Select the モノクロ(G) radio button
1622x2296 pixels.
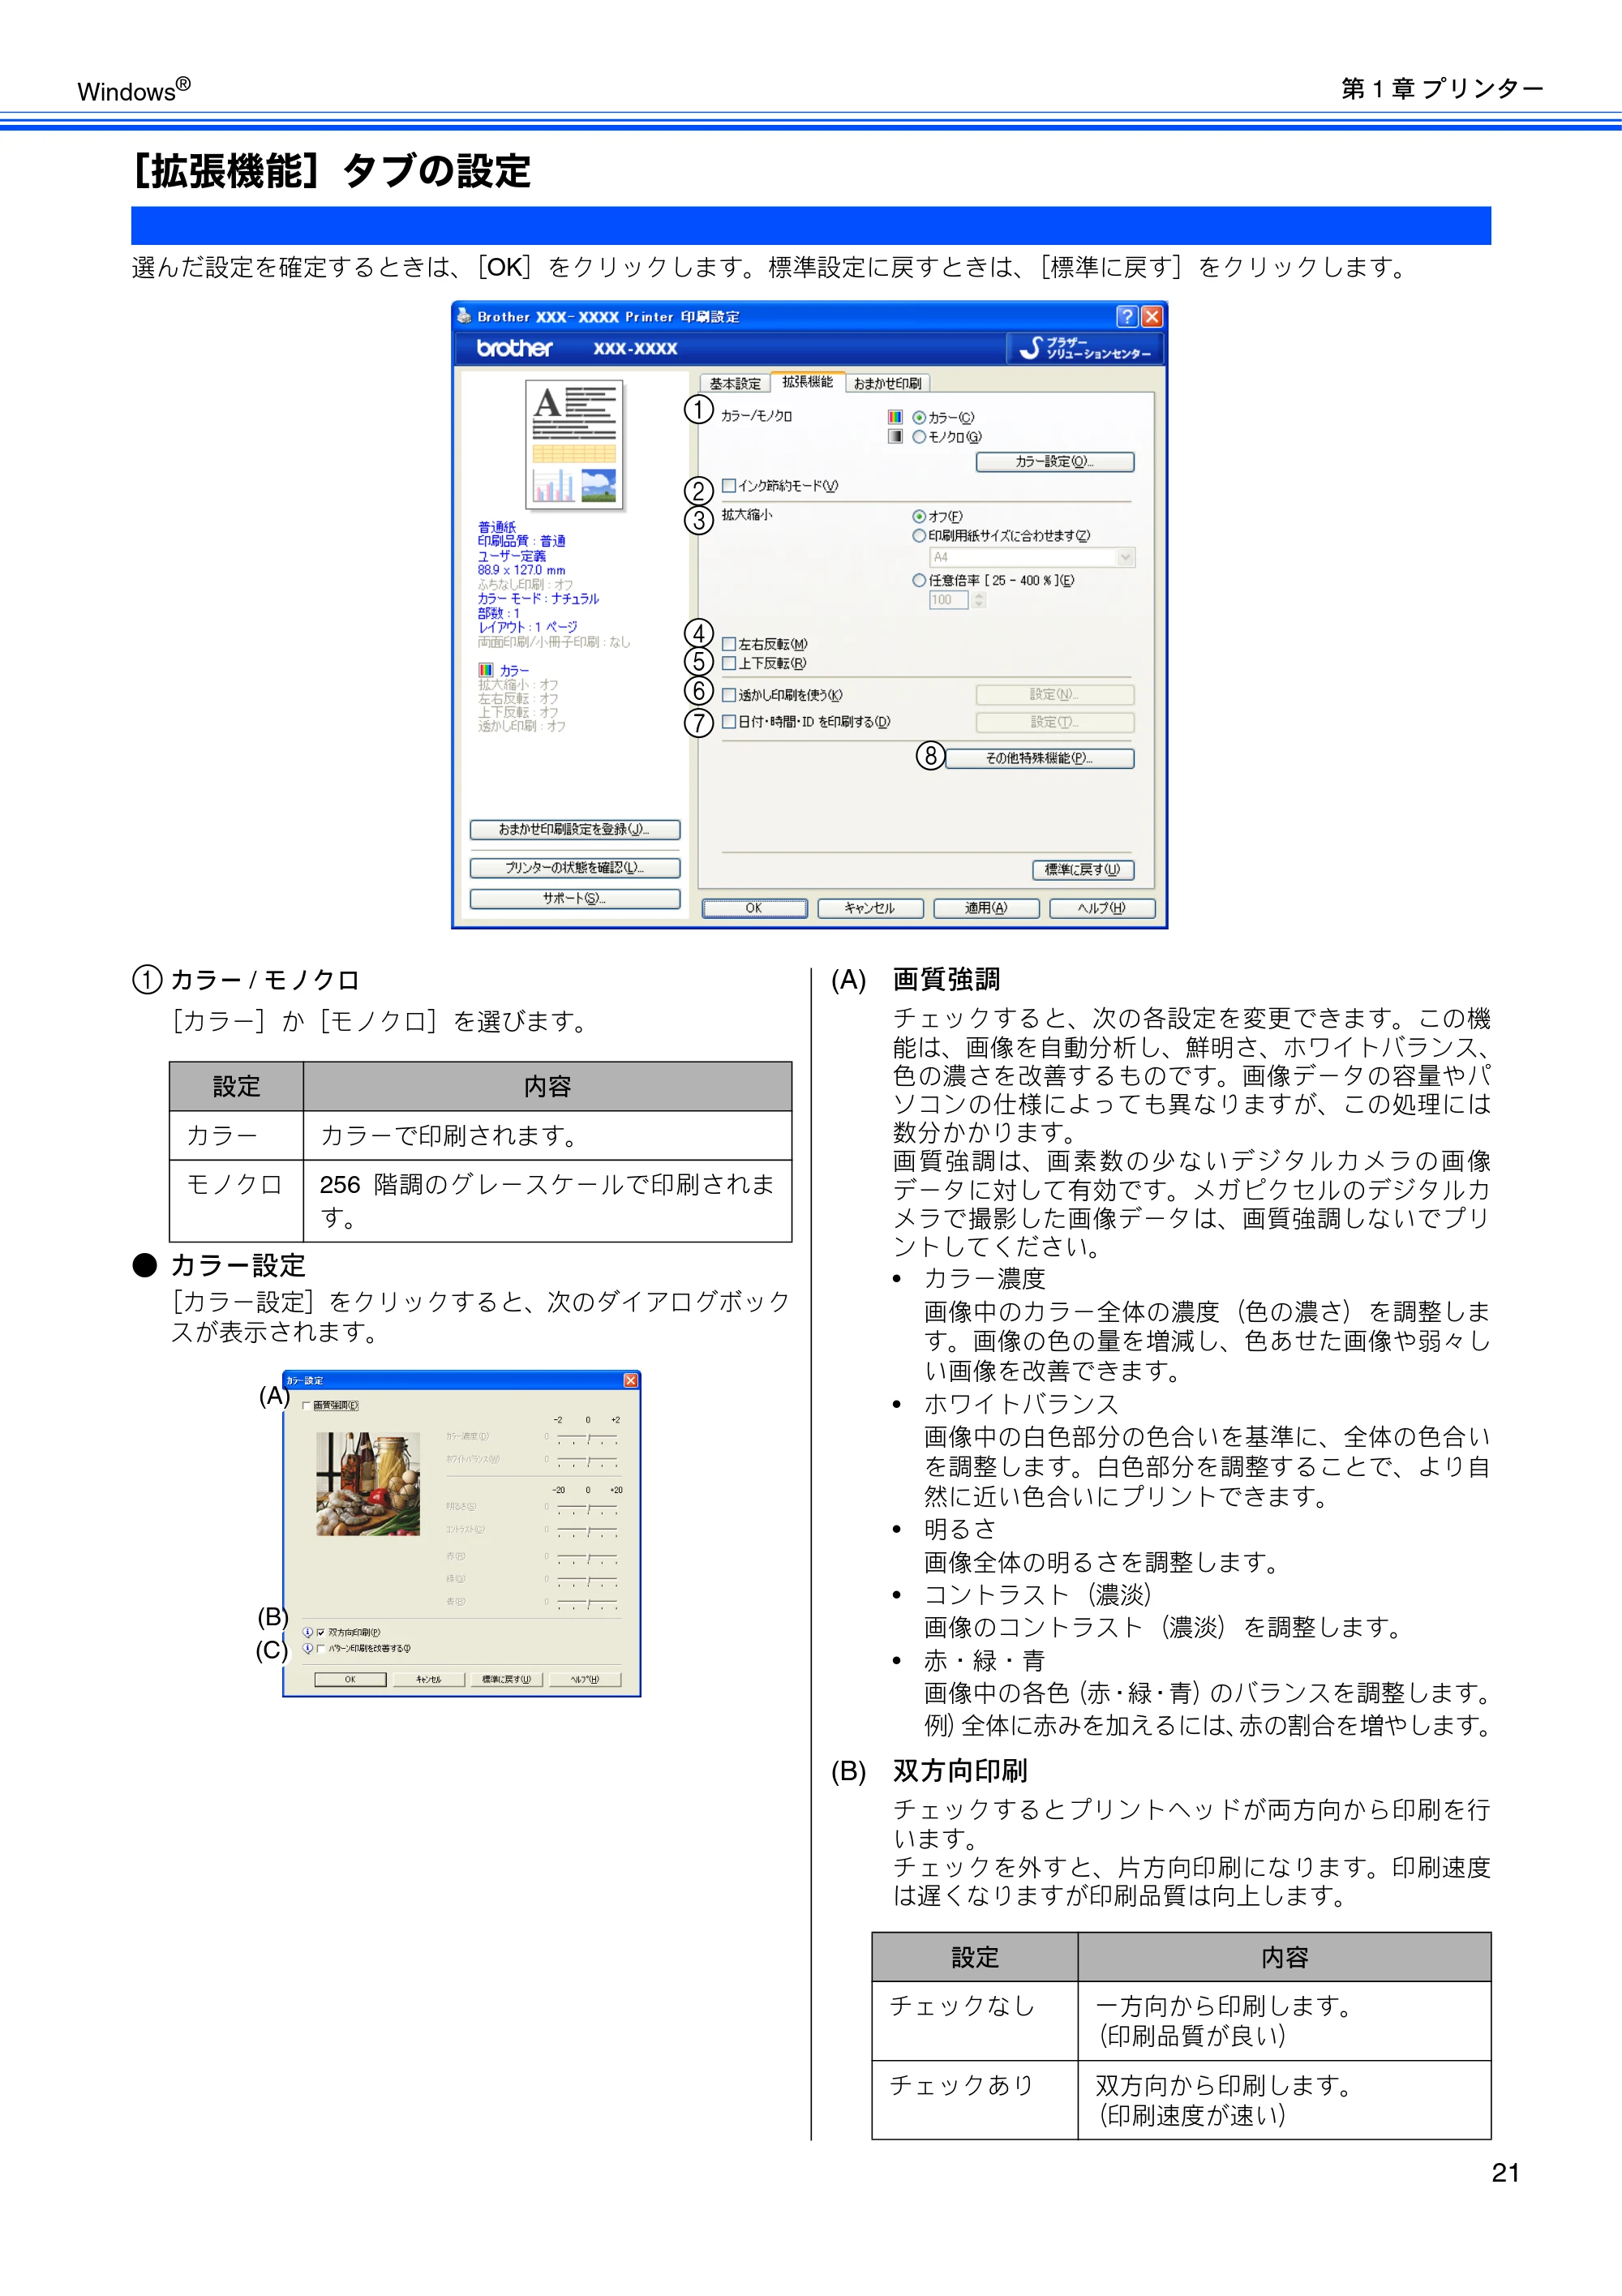pyautogui.click(x=919, y=436)
